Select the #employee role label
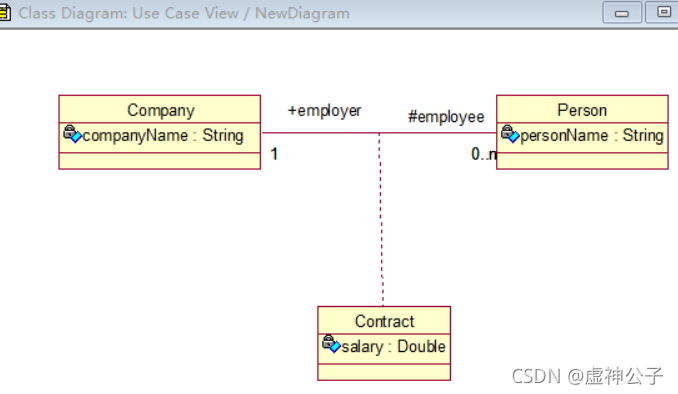The width and height of the screenshot is (678, 394). (446, 117)
